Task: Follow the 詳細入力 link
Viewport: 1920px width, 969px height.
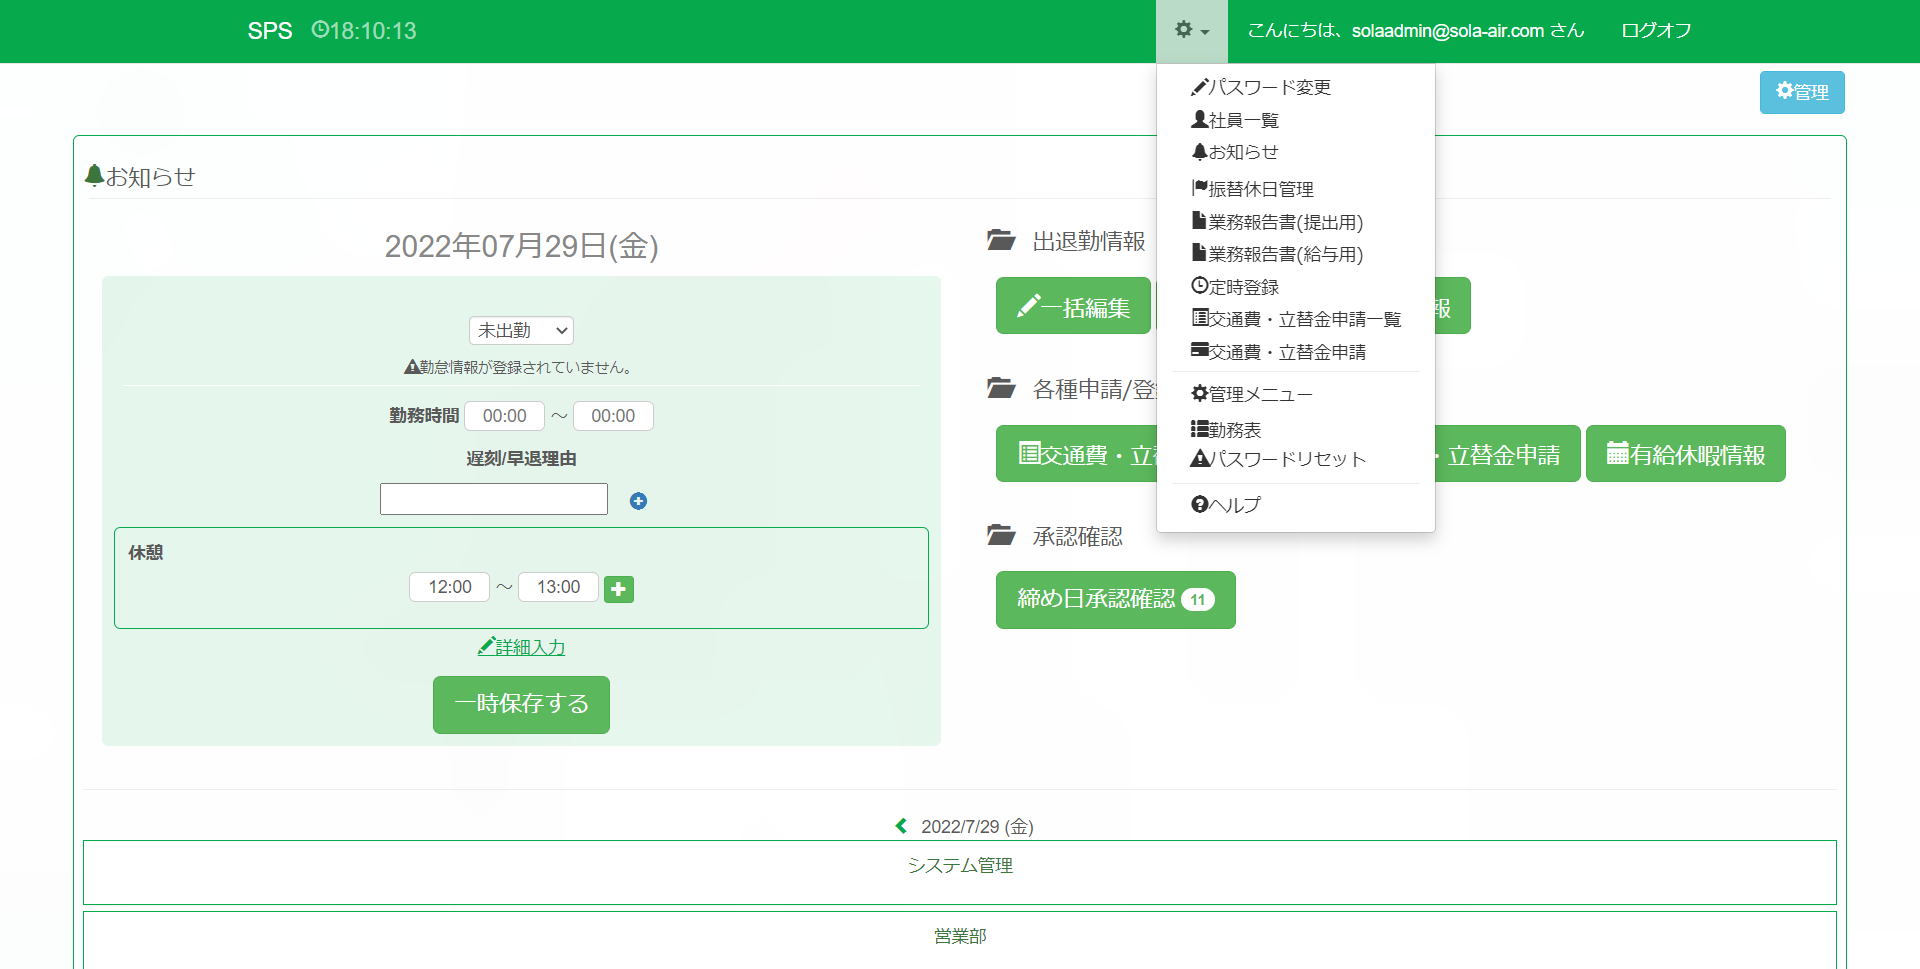Action: 522,647
